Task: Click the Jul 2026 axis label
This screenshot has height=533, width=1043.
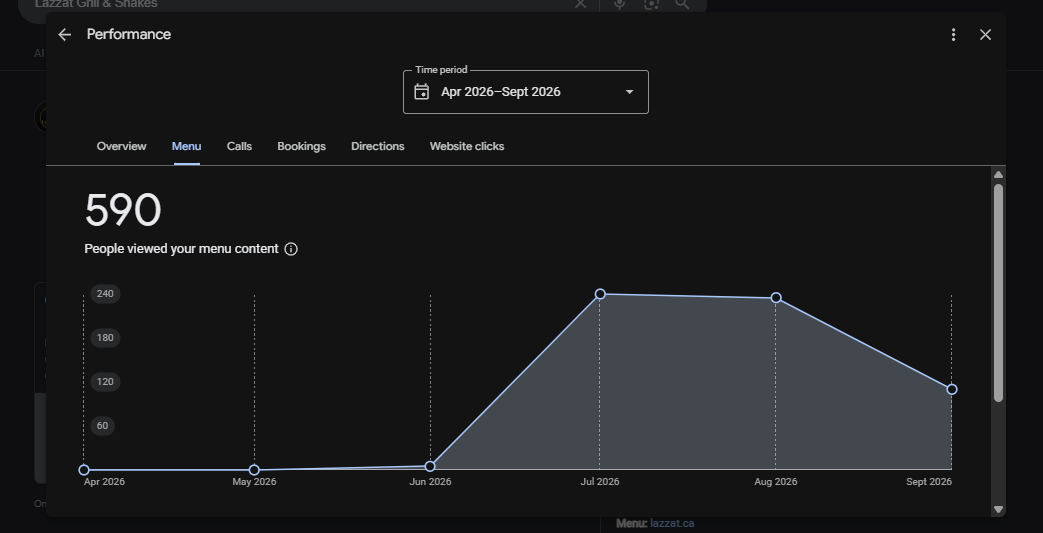Action: point(599,482)
